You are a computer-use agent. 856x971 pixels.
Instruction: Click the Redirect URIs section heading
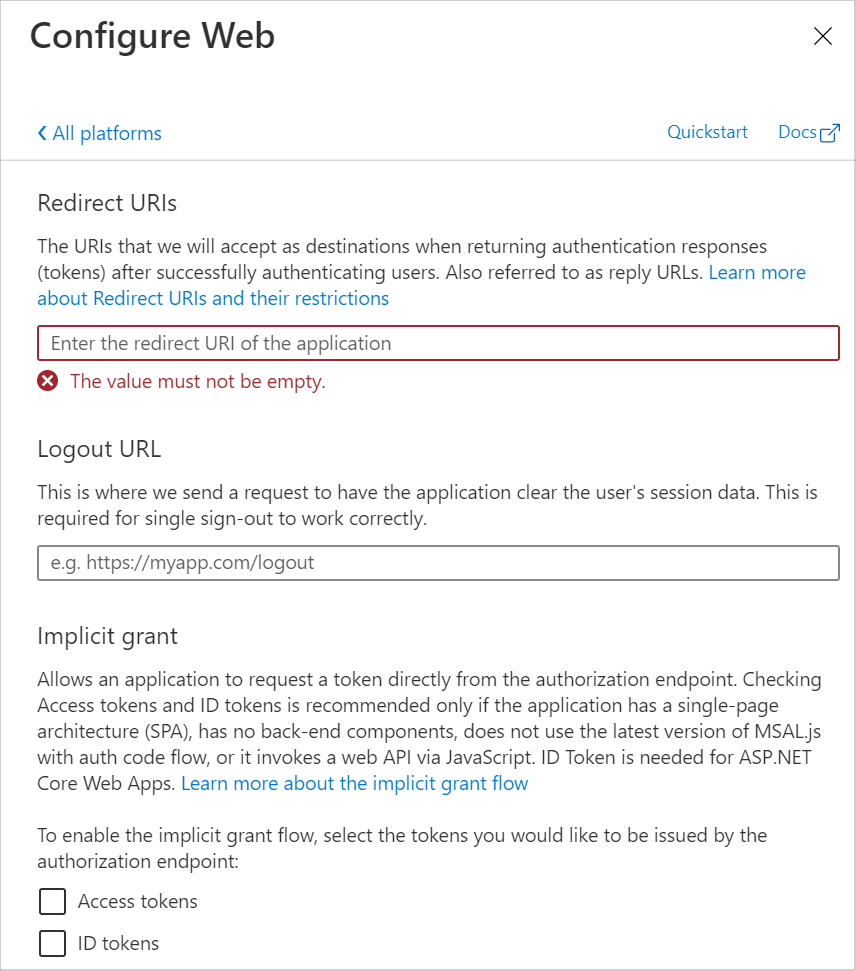click(107, 203)
